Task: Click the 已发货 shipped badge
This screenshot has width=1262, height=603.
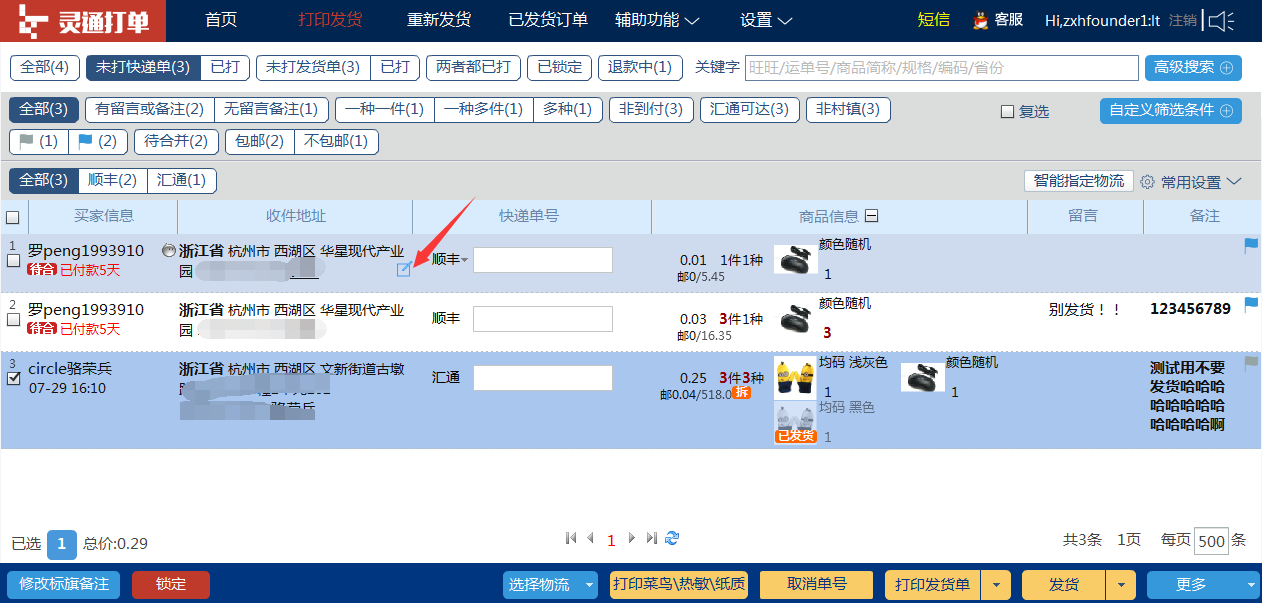Action: point(796,436)
